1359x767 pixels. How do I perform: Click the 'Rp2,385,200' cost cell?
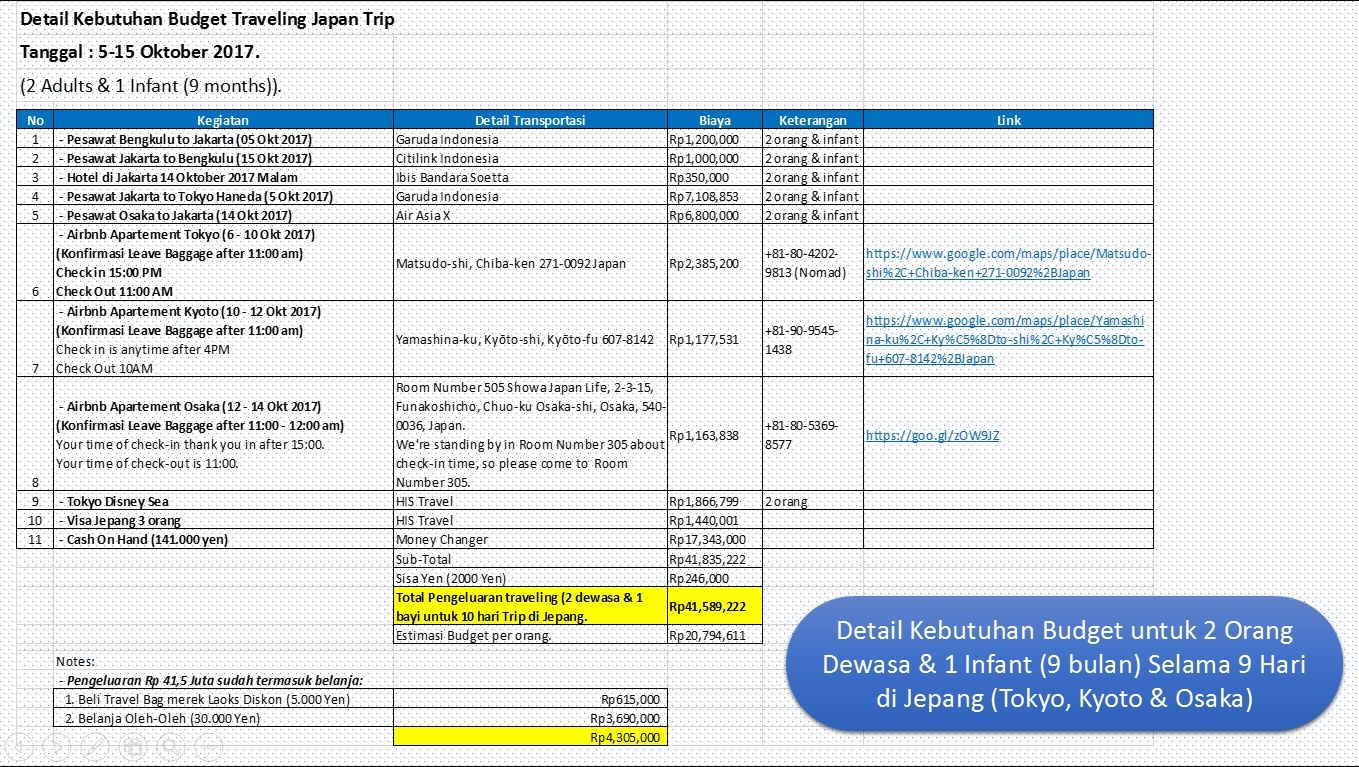point(714,263)
